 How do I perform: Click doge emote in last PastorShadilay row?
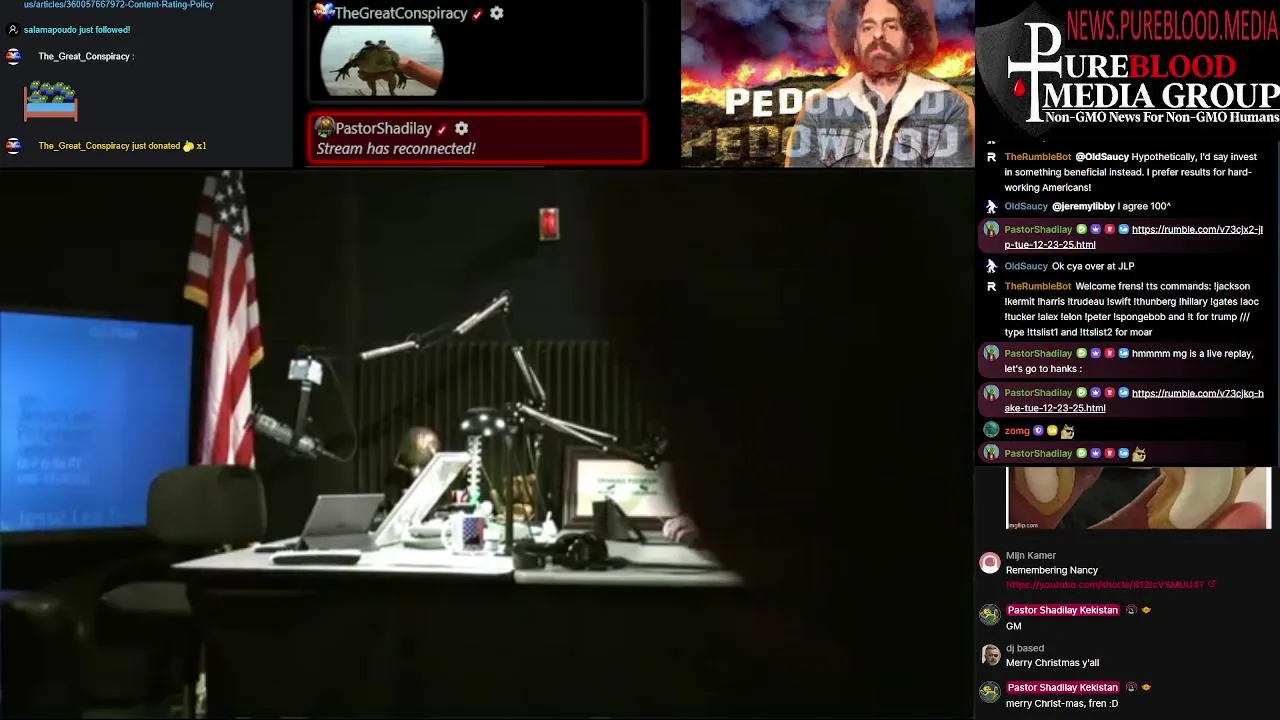click(1138, 453)
